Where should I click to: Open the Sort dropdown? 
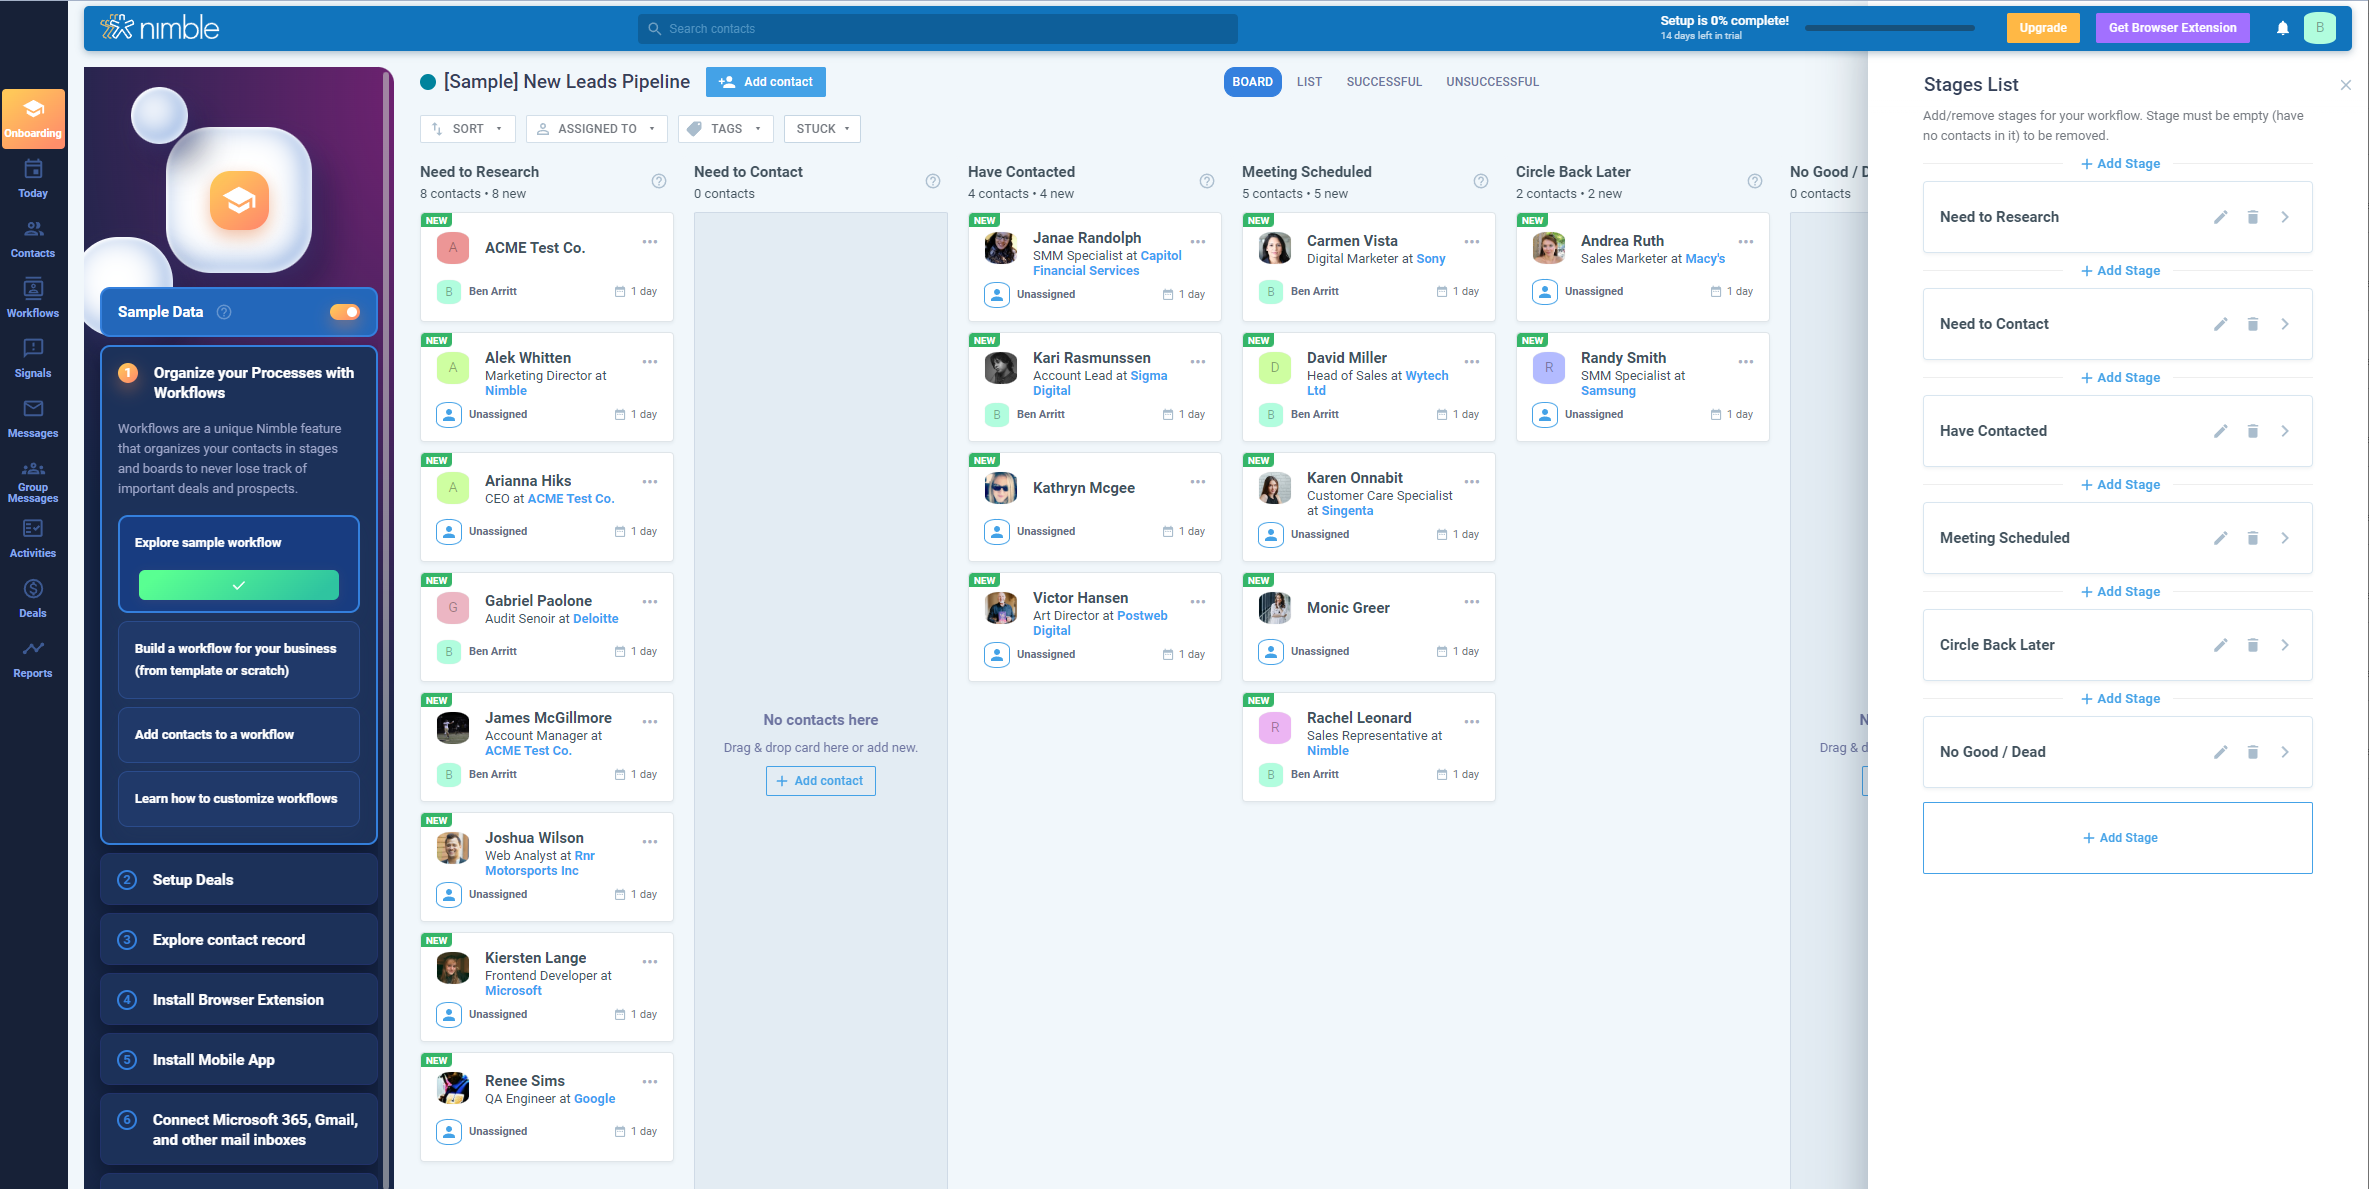[x=468, y=129]
